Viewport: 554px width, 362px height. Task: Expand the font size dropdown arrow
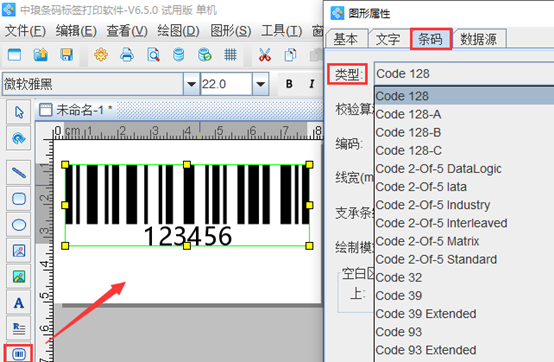[x=260, y=84]
